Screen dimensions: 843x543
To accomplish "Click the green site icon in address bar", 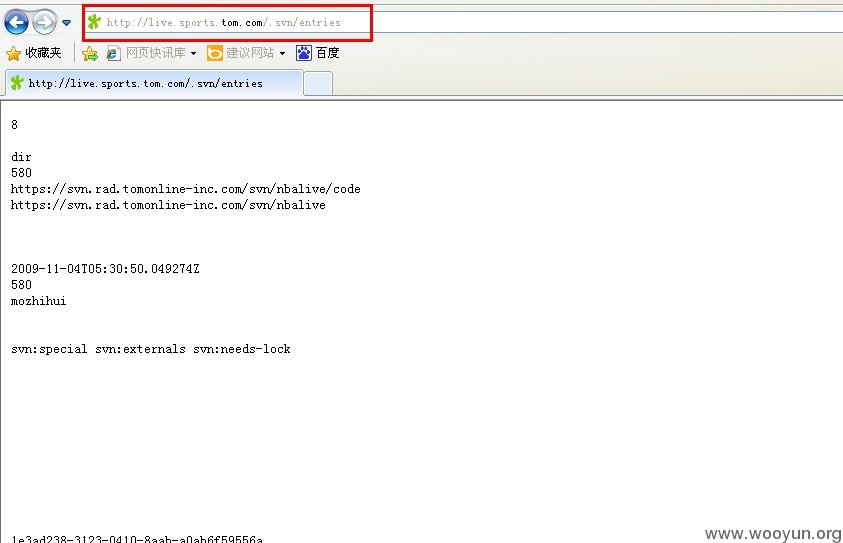I will click(94, 22).
